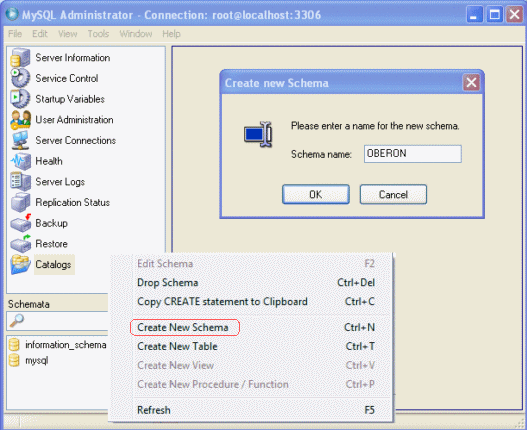Go to User Administration
The width and height of the screenshot is (527, 430).
click(74, 120)
